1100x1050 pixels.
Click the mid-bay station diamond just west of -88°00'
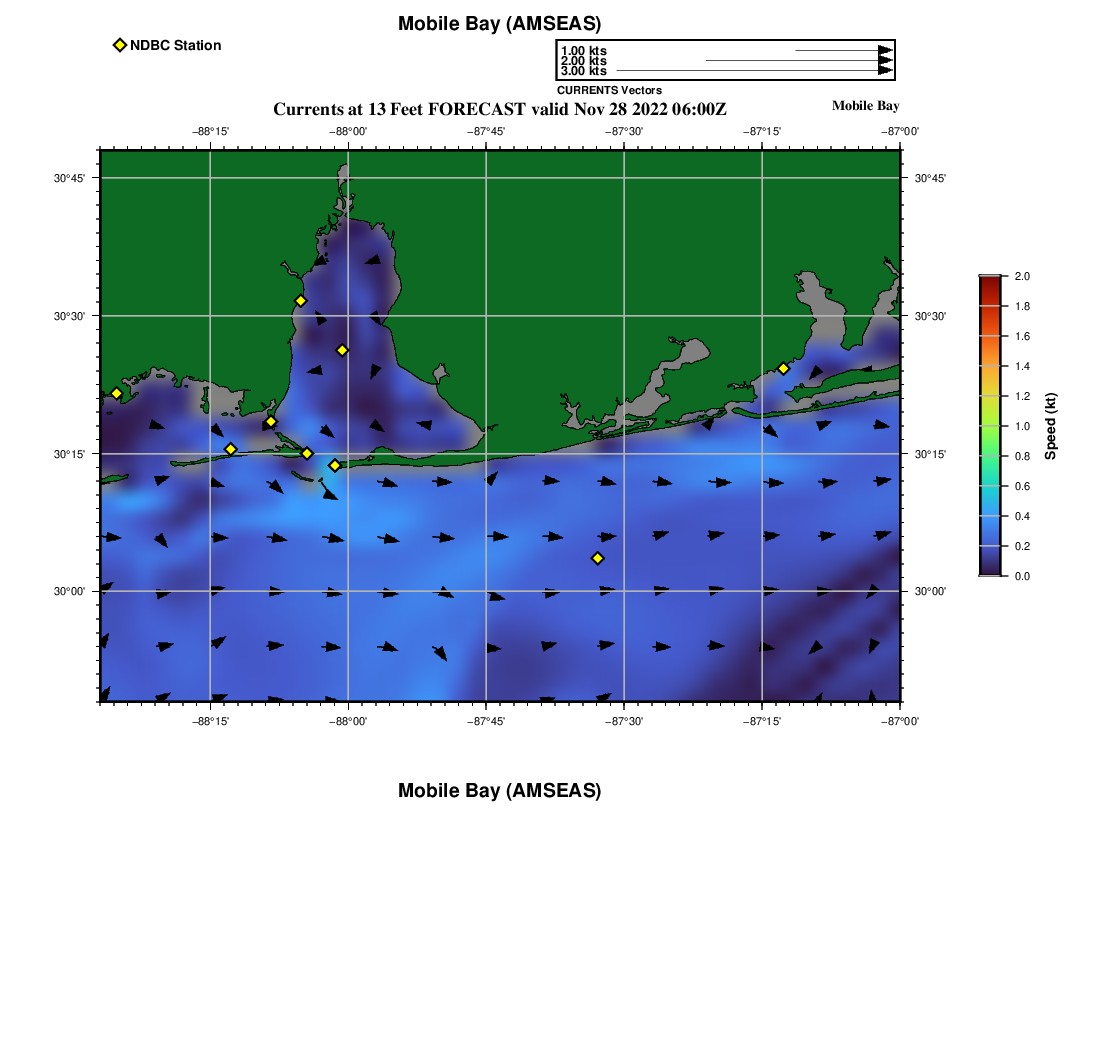tap(342, 350)
